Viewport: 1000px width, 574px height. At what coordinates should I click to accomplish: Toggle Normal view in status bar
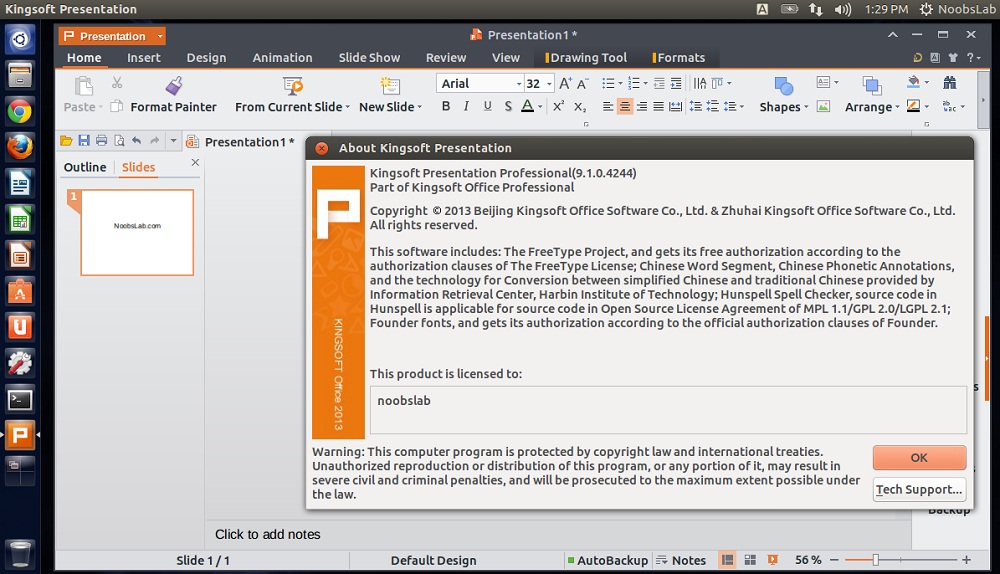(727, 560)
